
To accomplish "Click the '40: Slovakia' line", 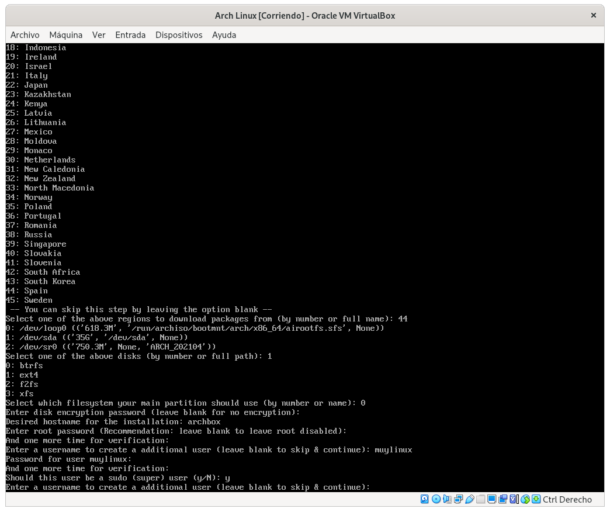I will tap(33, 253).
